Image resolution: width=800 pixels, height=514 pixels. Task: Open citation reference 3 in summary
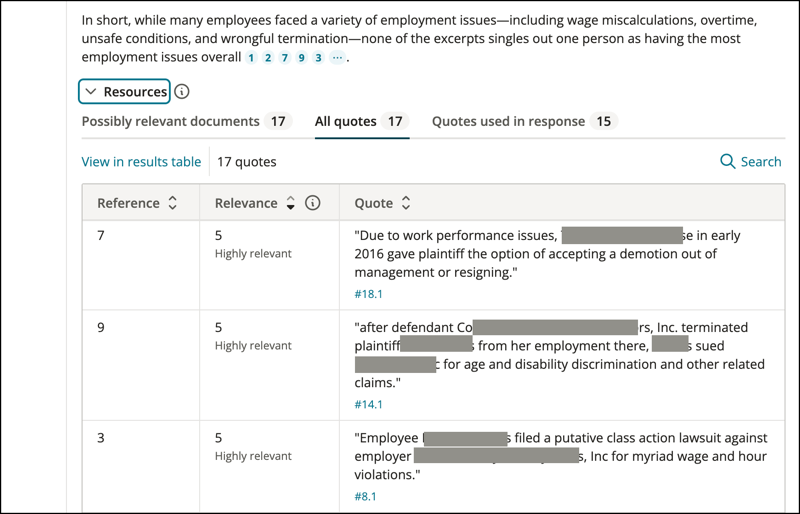click(x=318, y=58)
